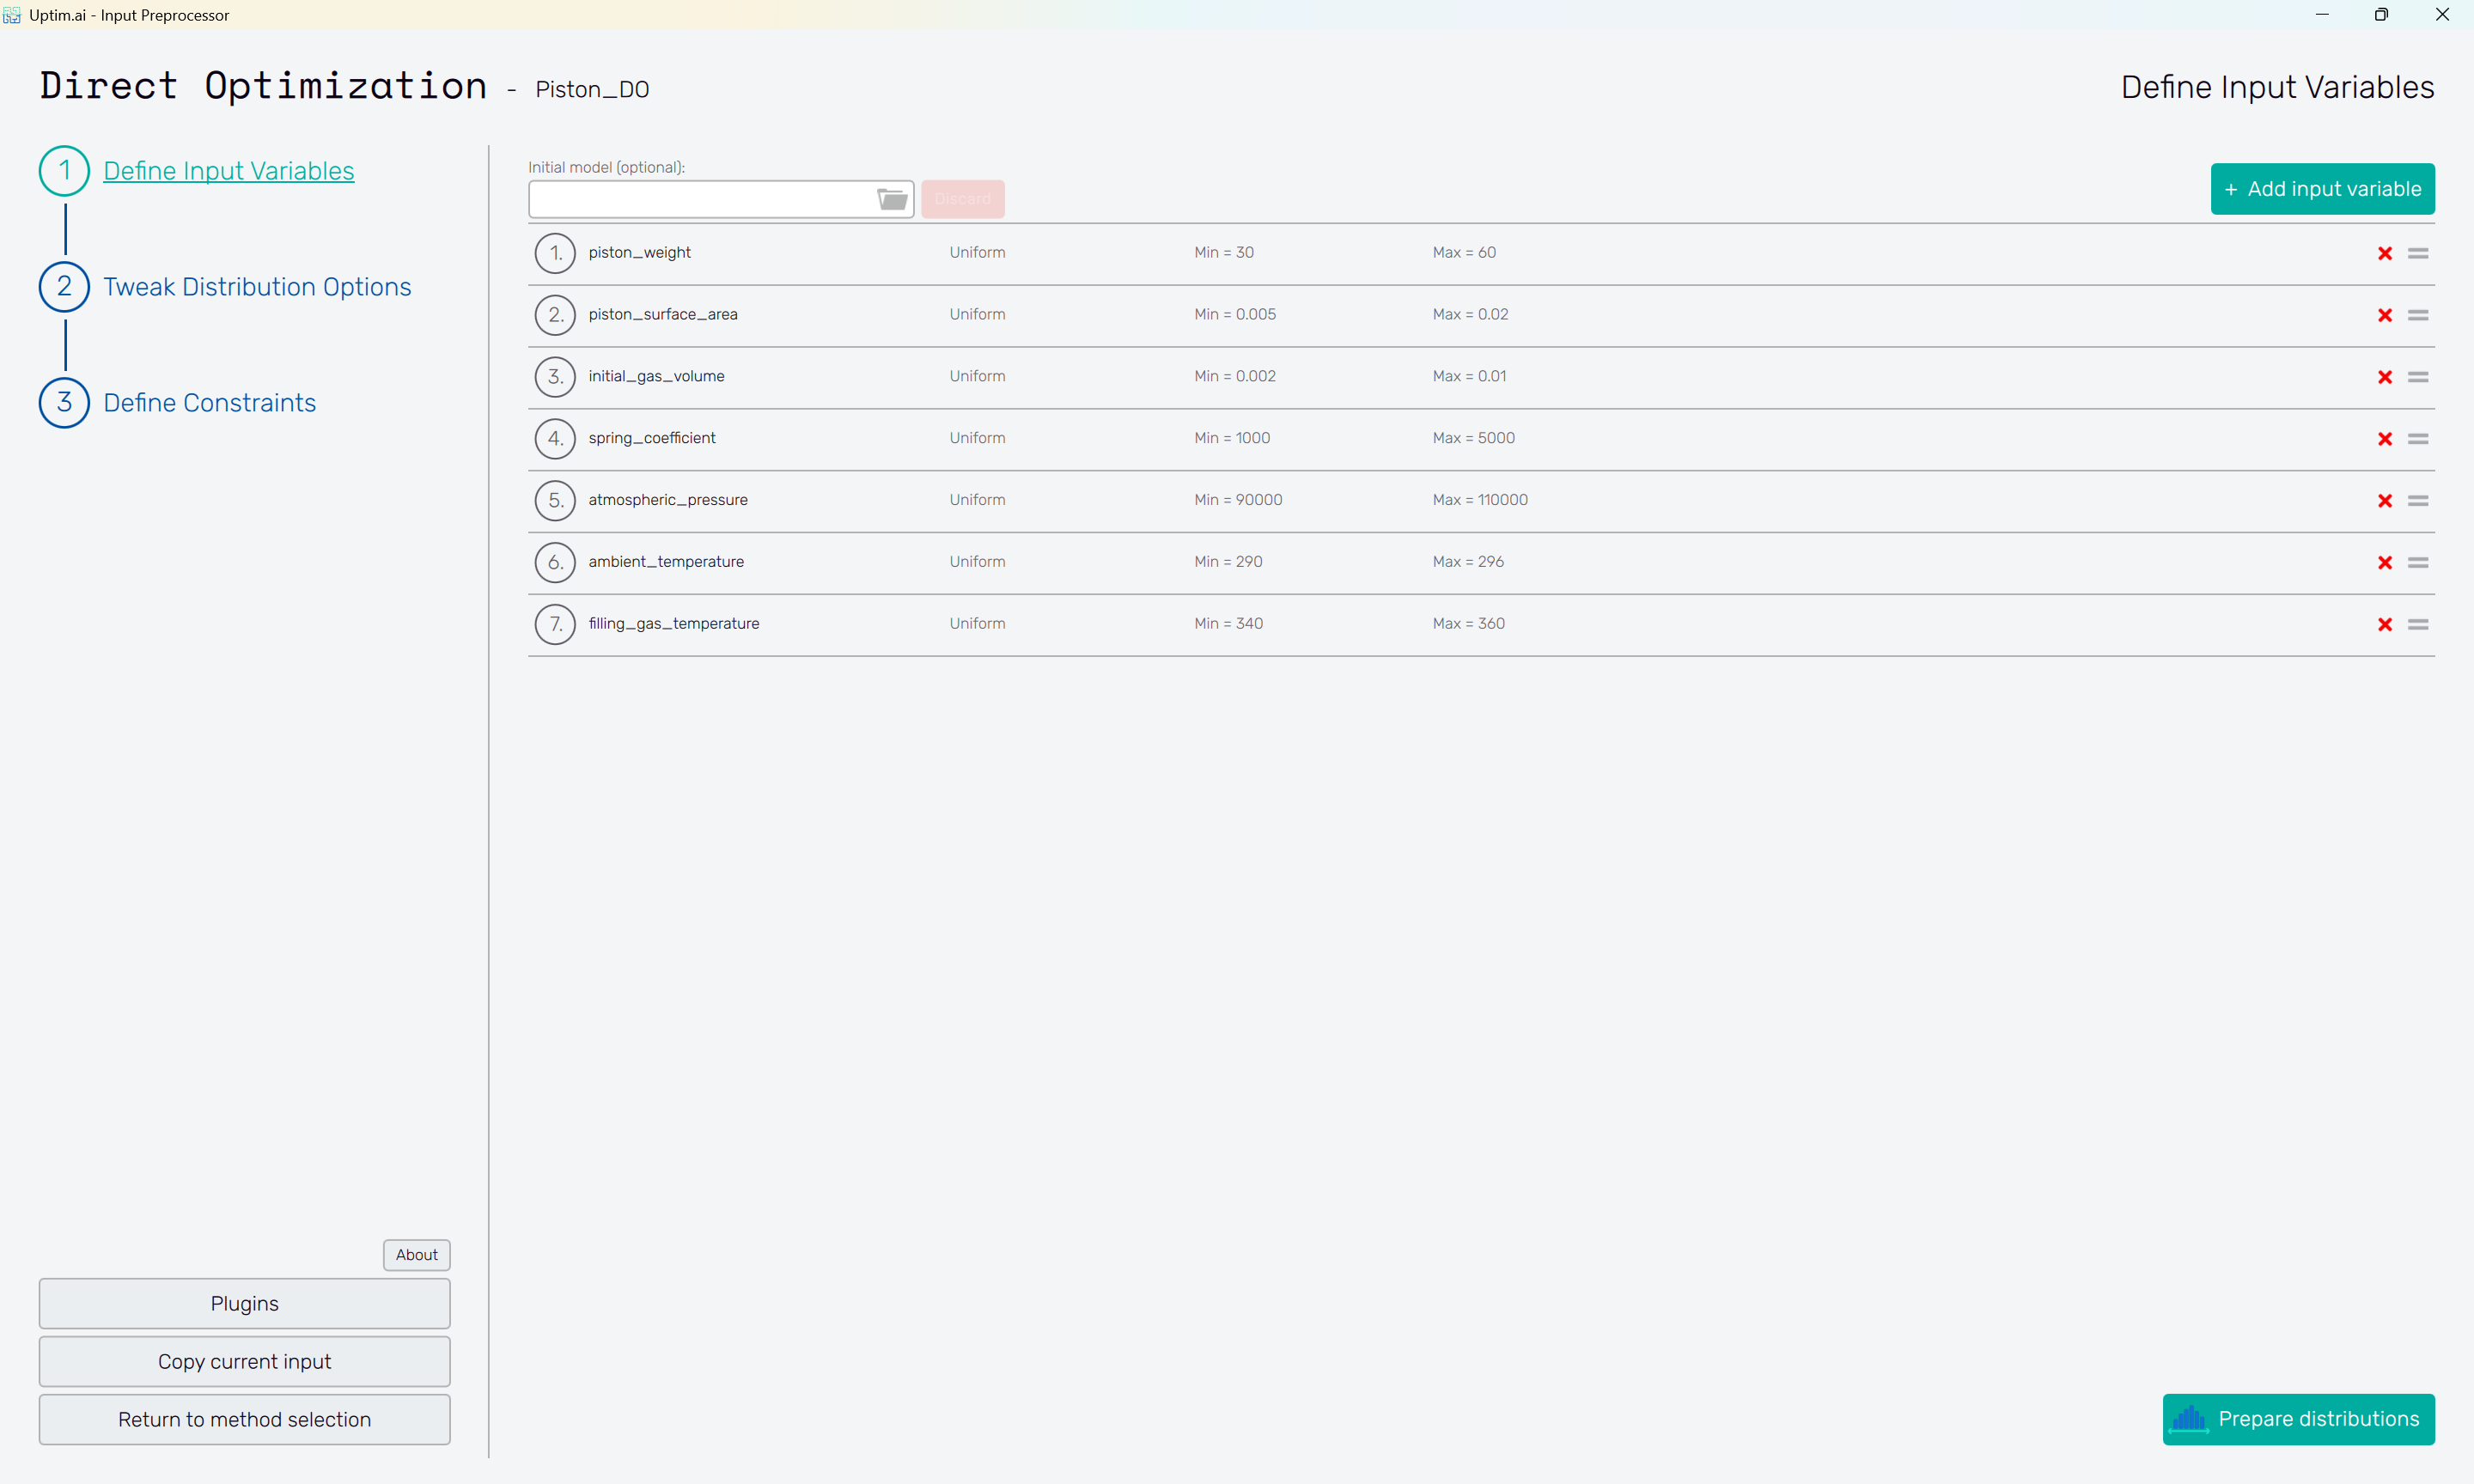Focus the Initial model path field
Viewport: 2474px width, 1484px height.
702,199
